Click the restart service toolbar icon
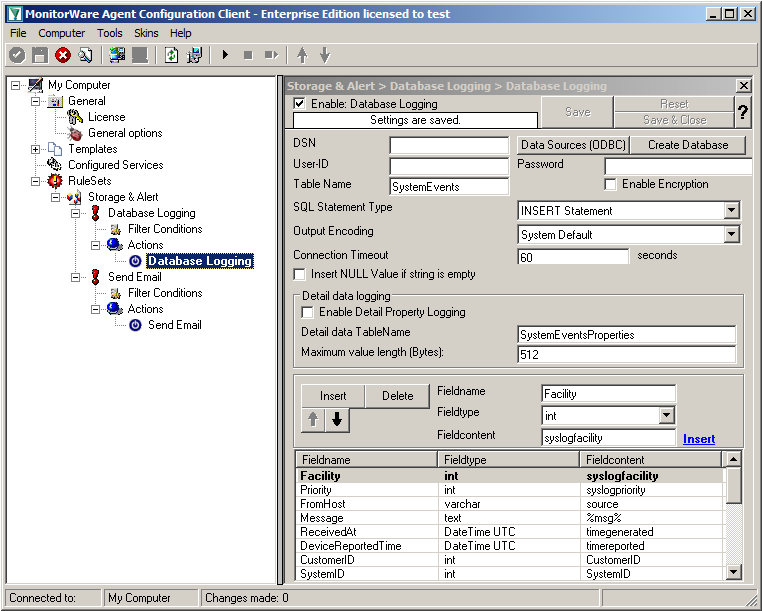 [x=271, y=55]
